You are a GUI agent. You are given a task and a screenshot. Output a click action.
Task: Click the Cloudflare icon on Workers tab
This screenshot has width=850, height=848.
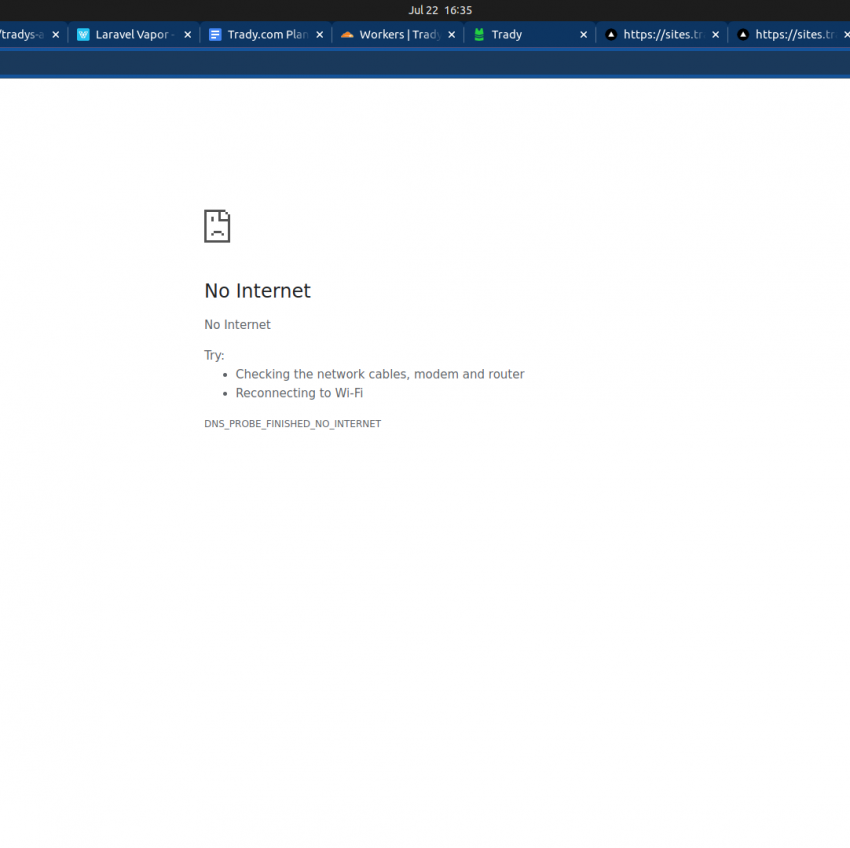point(347,35)
